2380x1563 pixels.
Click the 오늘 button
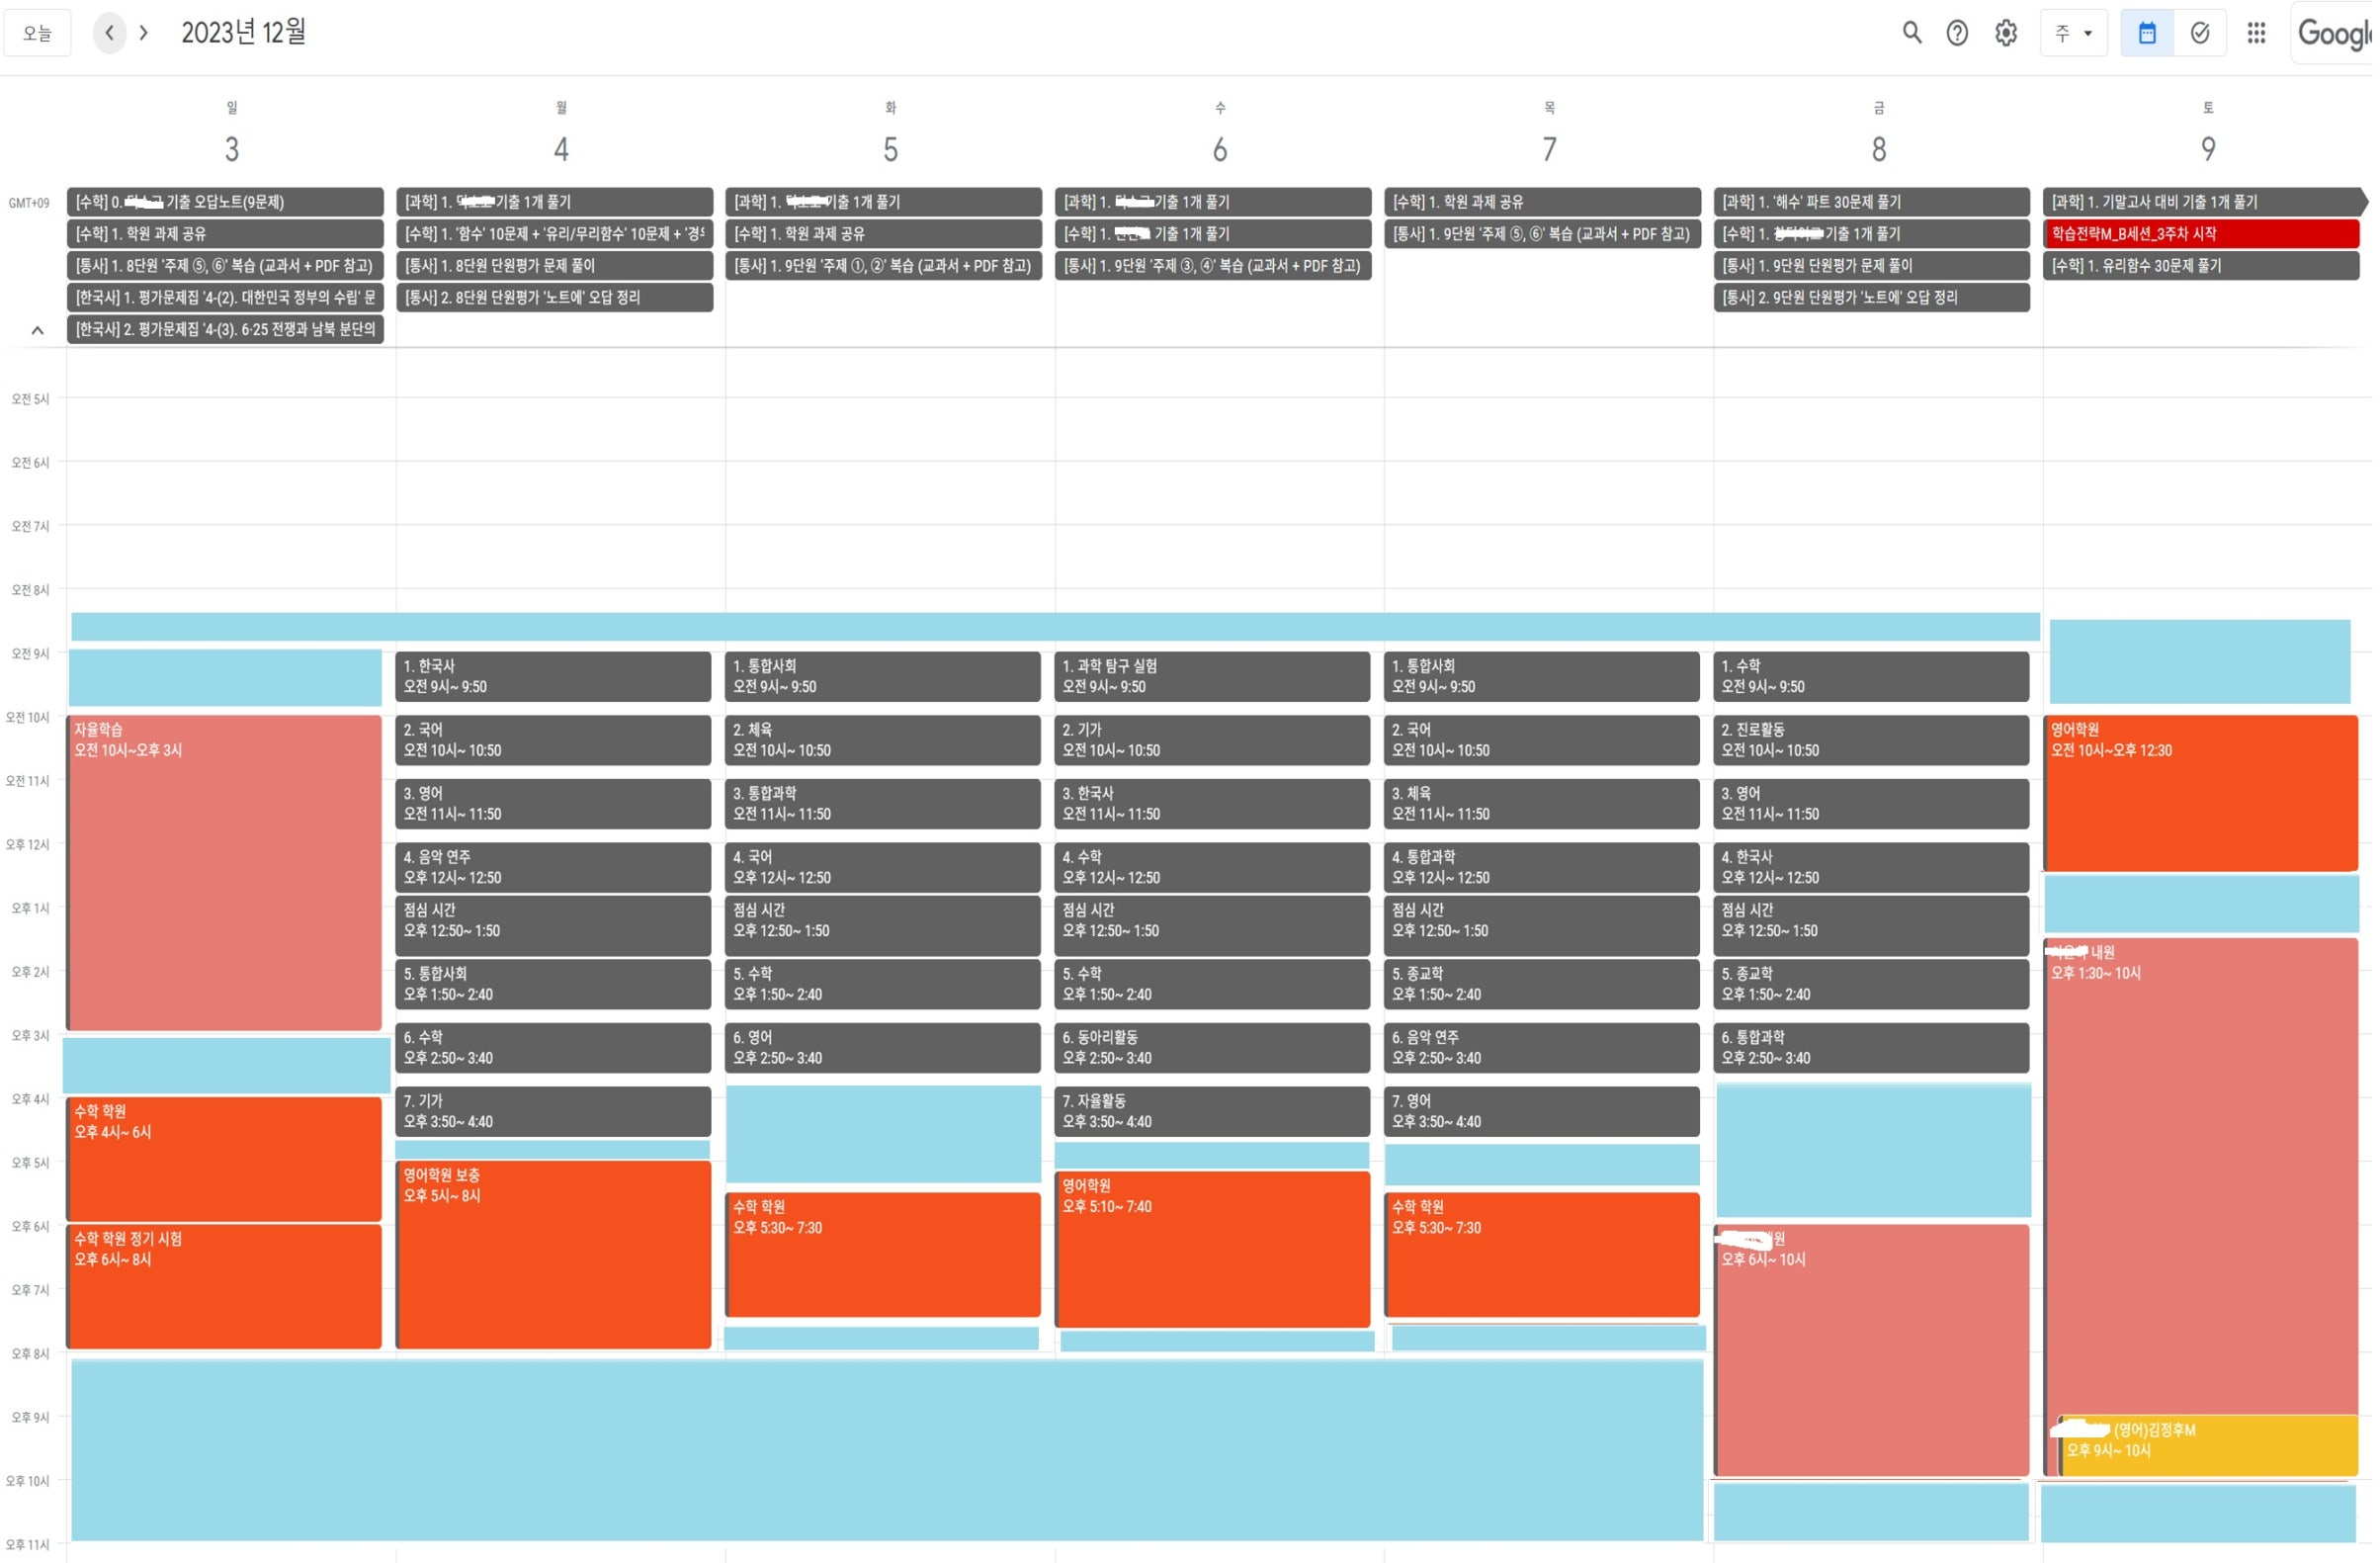click(37, 33)
